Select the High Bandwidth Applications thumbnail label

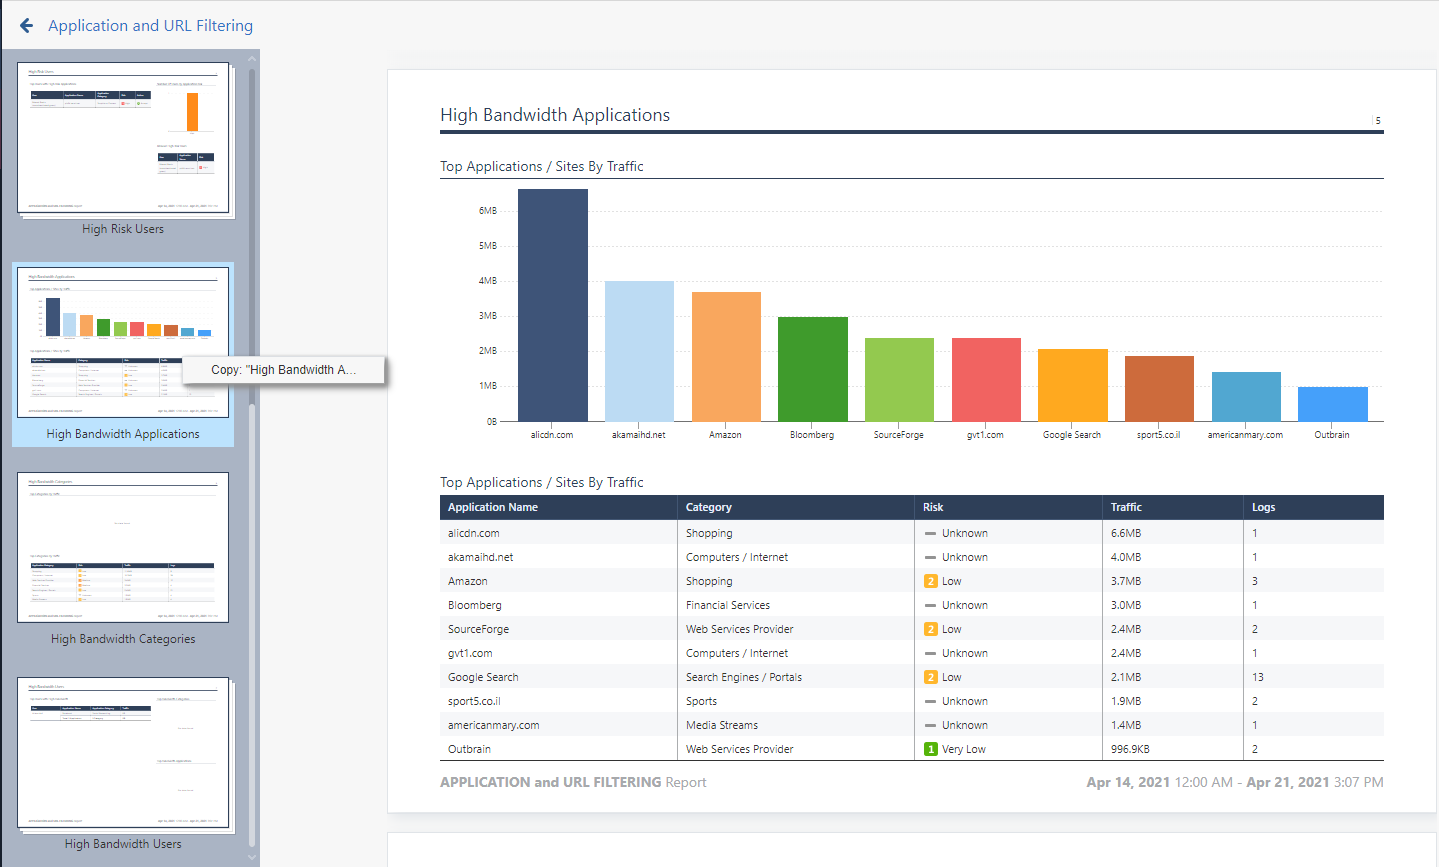(123, 434)
